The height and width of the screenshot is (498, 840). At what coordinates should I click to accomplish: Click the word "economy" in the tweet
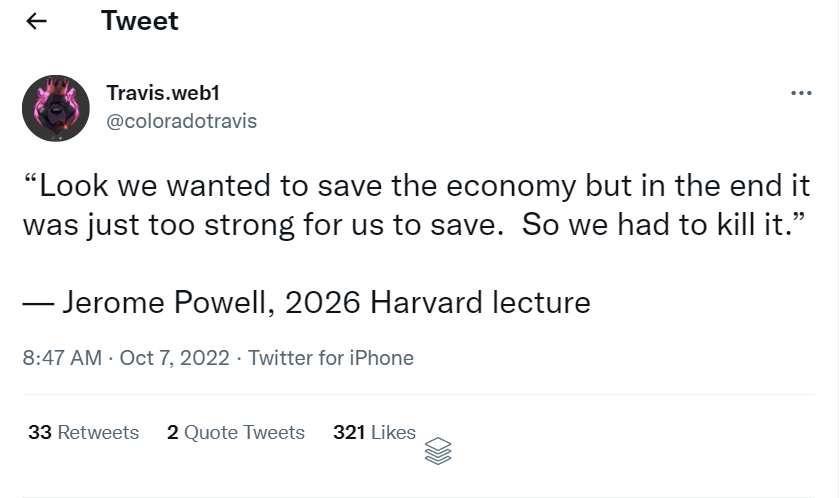[506, 187]
